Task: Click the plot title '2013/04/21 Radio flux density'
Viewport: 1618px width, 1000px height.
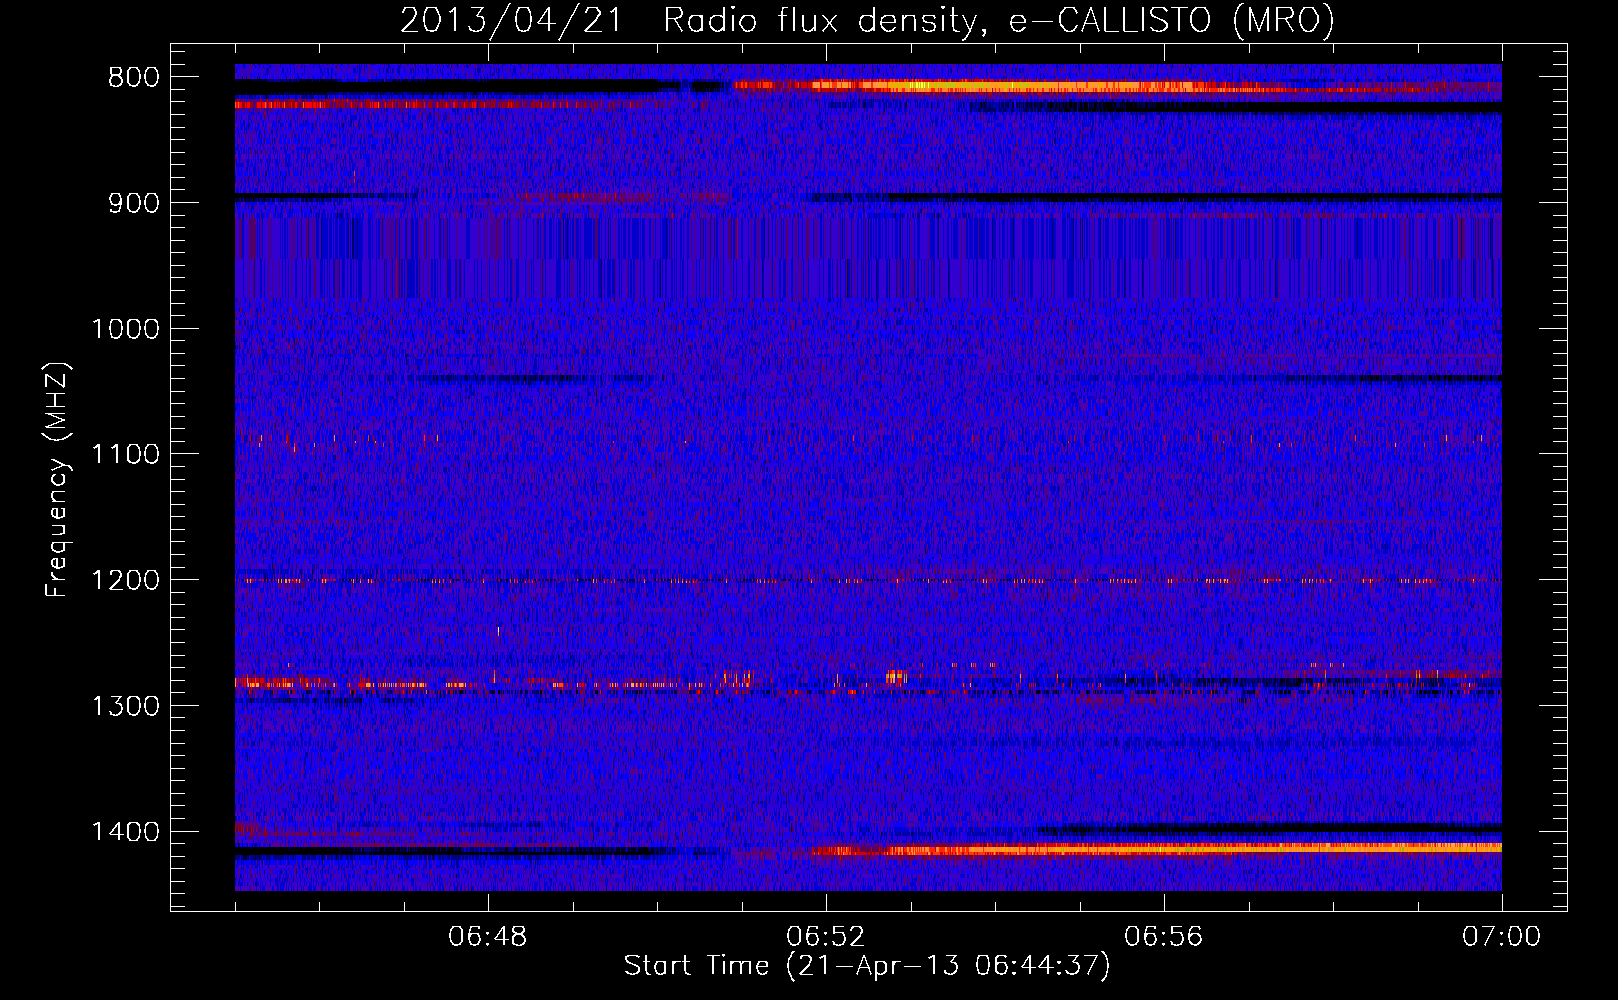Action: [867, 20]
